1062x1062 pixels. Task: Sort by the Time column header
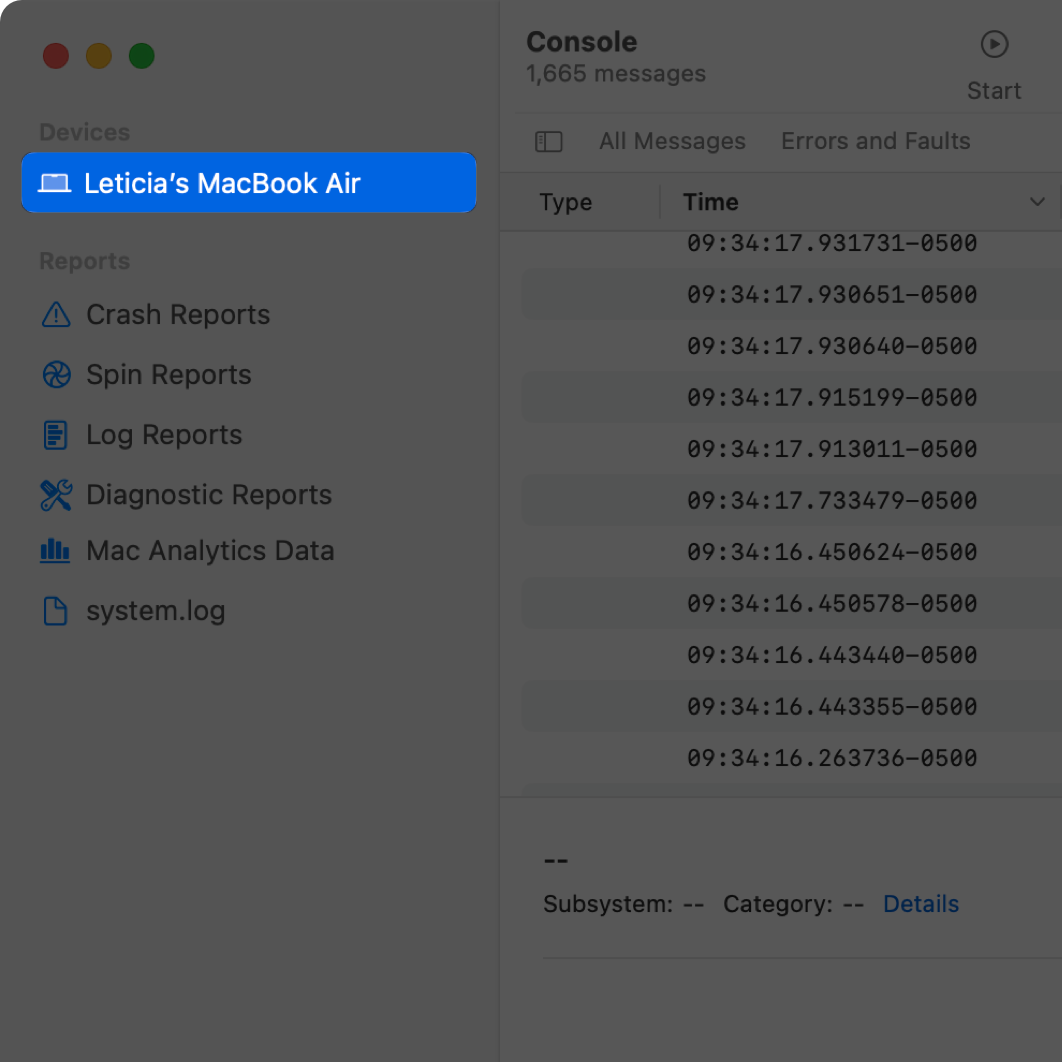click(711, 202)
